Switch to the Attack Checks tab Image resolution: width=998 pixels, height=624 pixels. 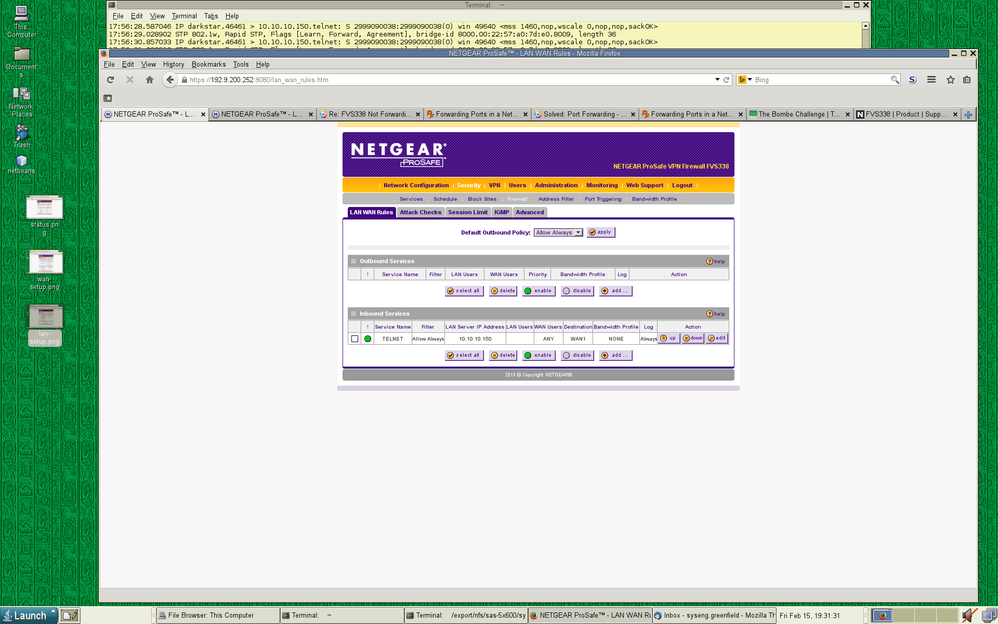420,212
